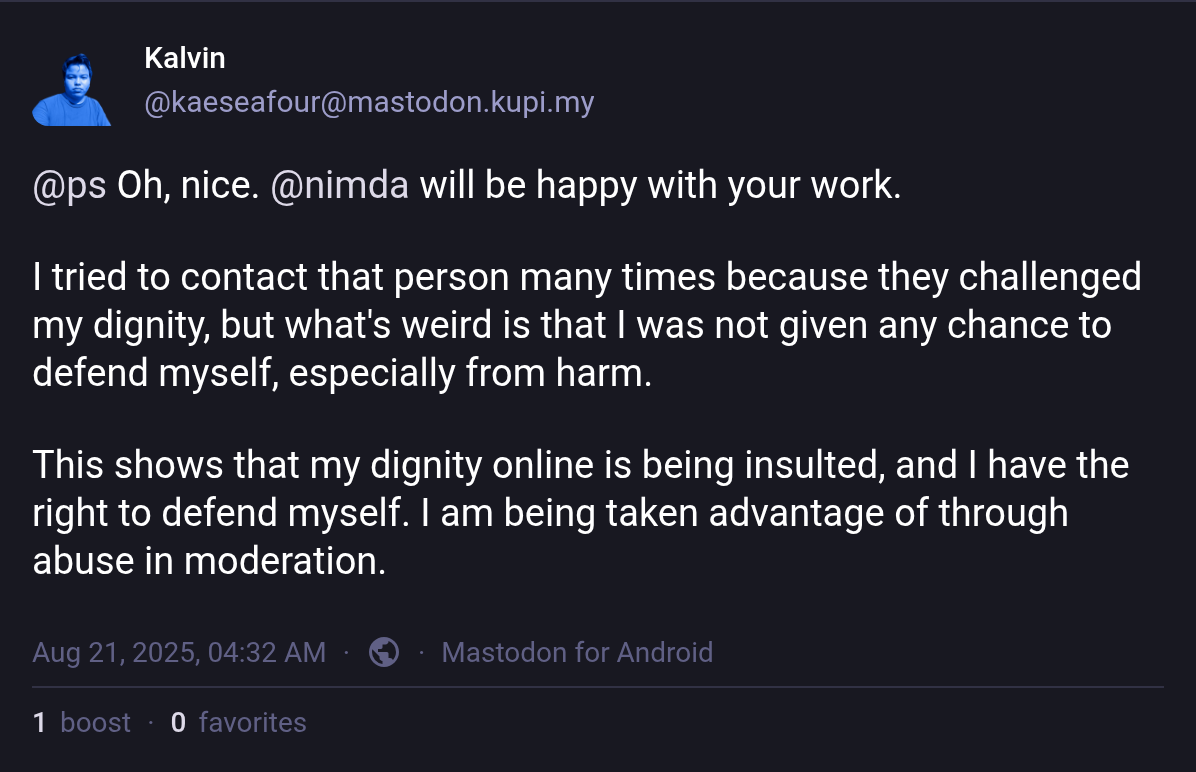The height and width of the screenshot is (772, 1196).
Task: Click the globe public visibility icon
Action: [384, 652]
